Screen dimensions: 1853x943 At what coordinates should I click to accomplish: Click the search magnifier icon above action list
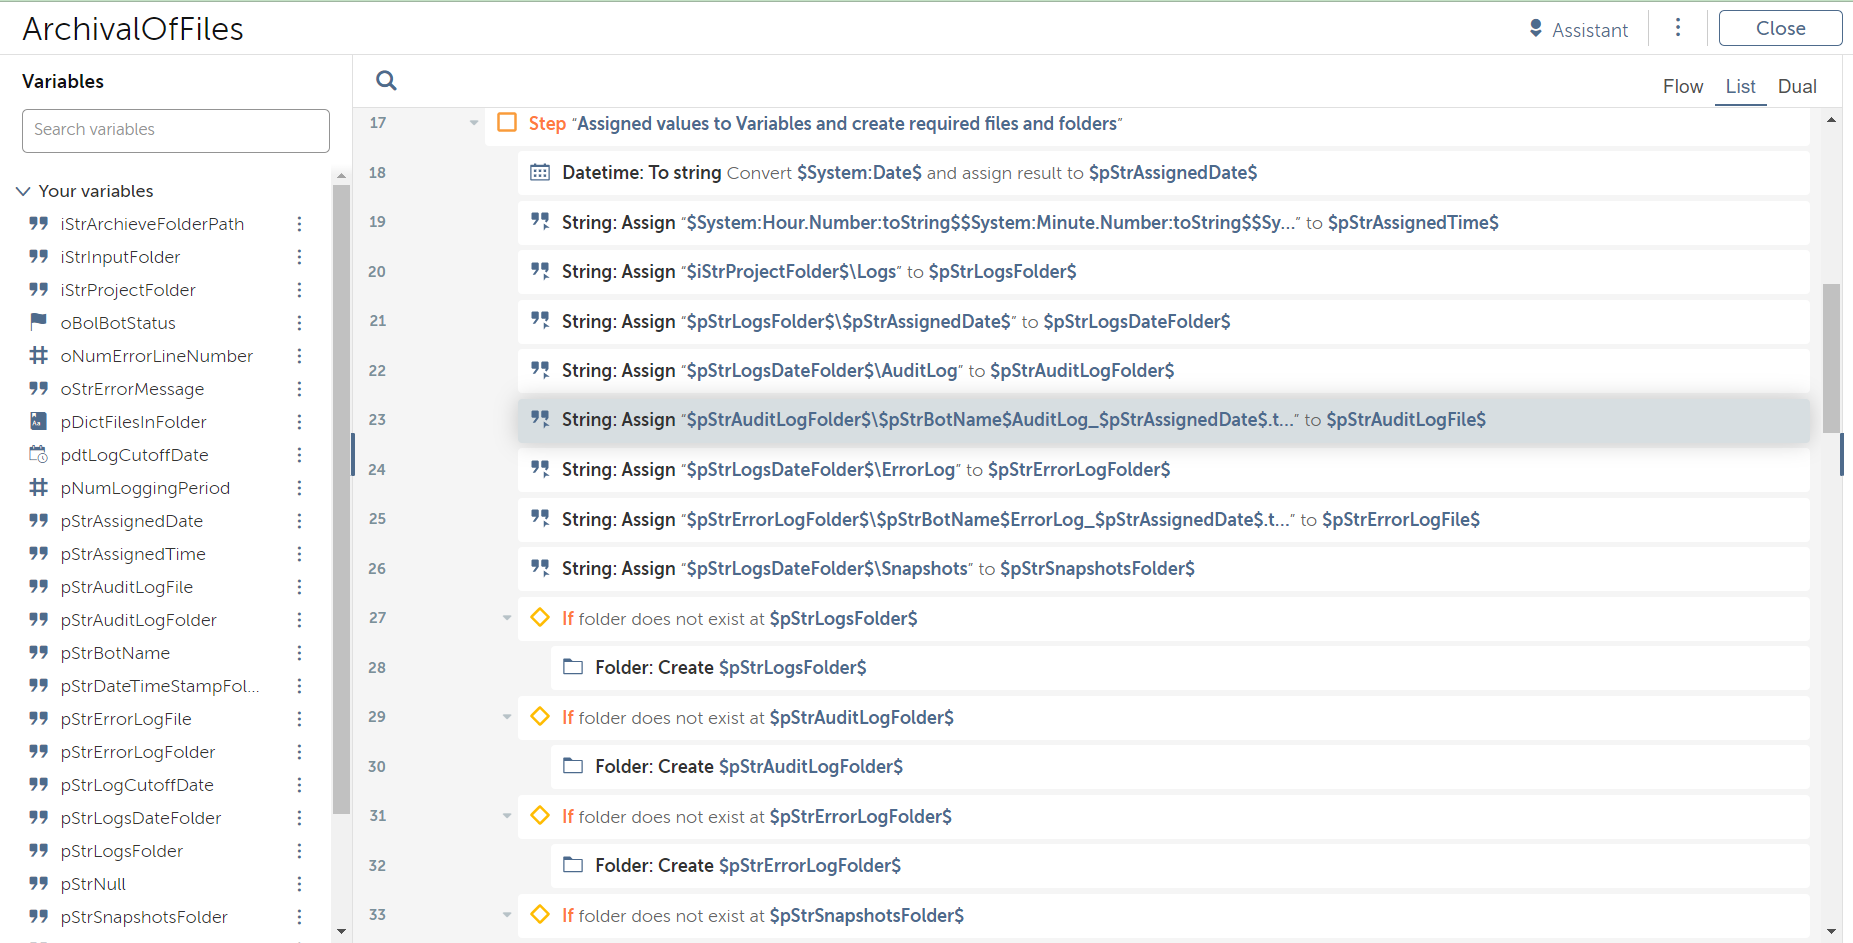[x=386, y=81]
